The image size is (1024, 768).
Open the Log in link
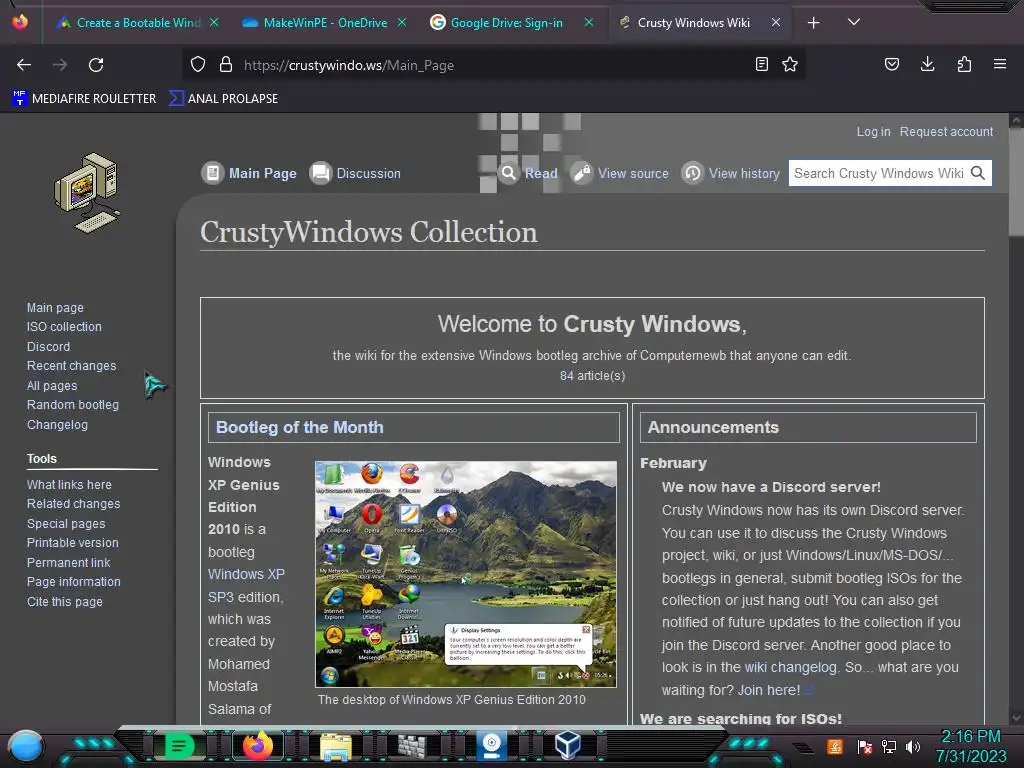coord(873,132)
